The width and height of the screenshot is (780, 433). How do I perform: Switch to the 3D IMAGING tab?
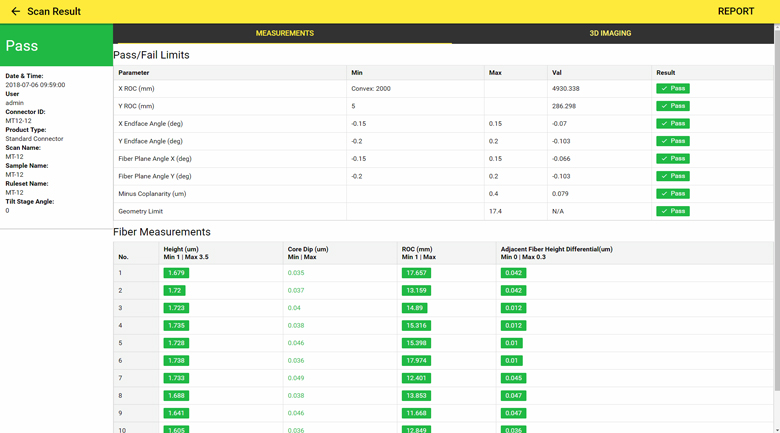click(x=609, y=33)
